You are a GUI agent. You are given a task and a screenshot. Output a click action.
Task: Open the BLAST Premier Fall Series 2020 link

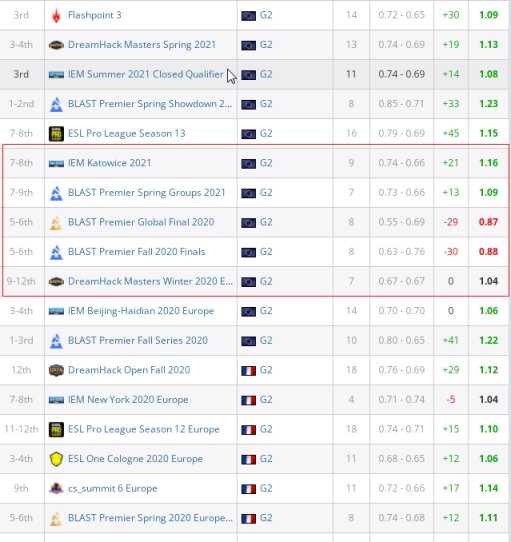point(138,340)
